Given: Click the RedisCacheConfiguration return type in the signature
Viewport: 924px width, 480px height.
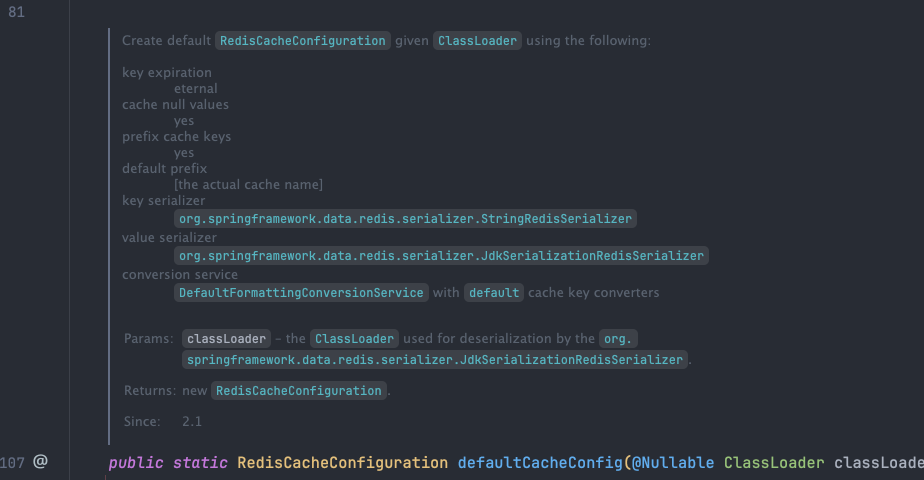Looking at the screenshot, I should pyautogui.click(x=342, y=463).
